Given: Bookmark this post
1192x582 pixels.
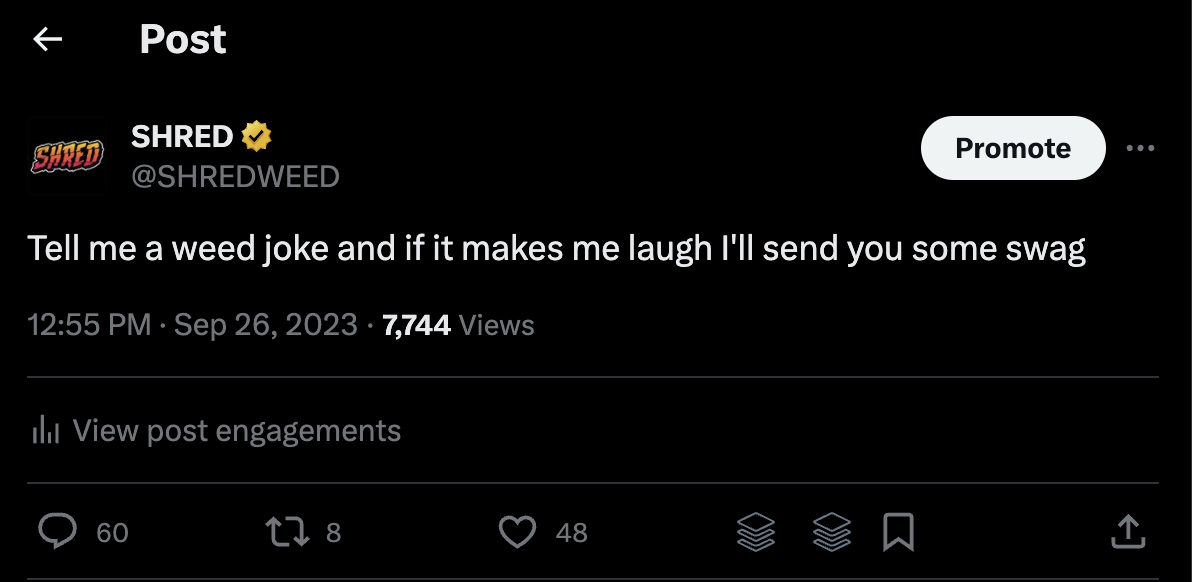Looking at the screenshot, I should (898, 532).
